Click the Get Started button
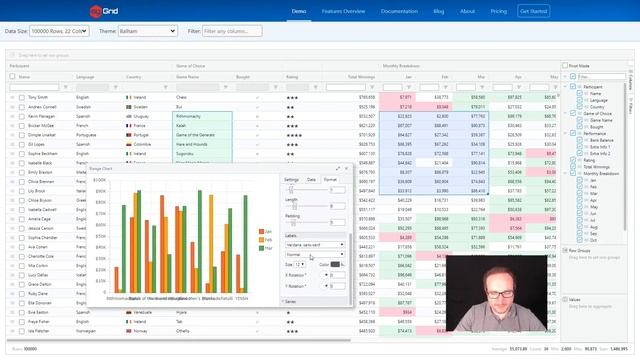 [533, 11]
